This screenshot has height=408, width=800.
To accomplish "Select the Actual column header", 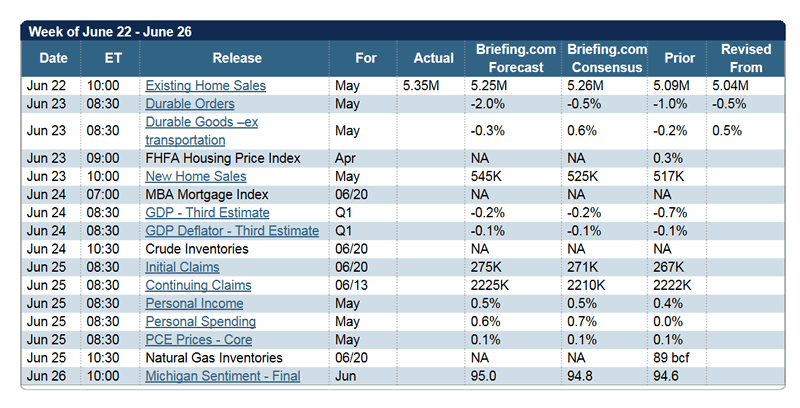I will (432, 58).
